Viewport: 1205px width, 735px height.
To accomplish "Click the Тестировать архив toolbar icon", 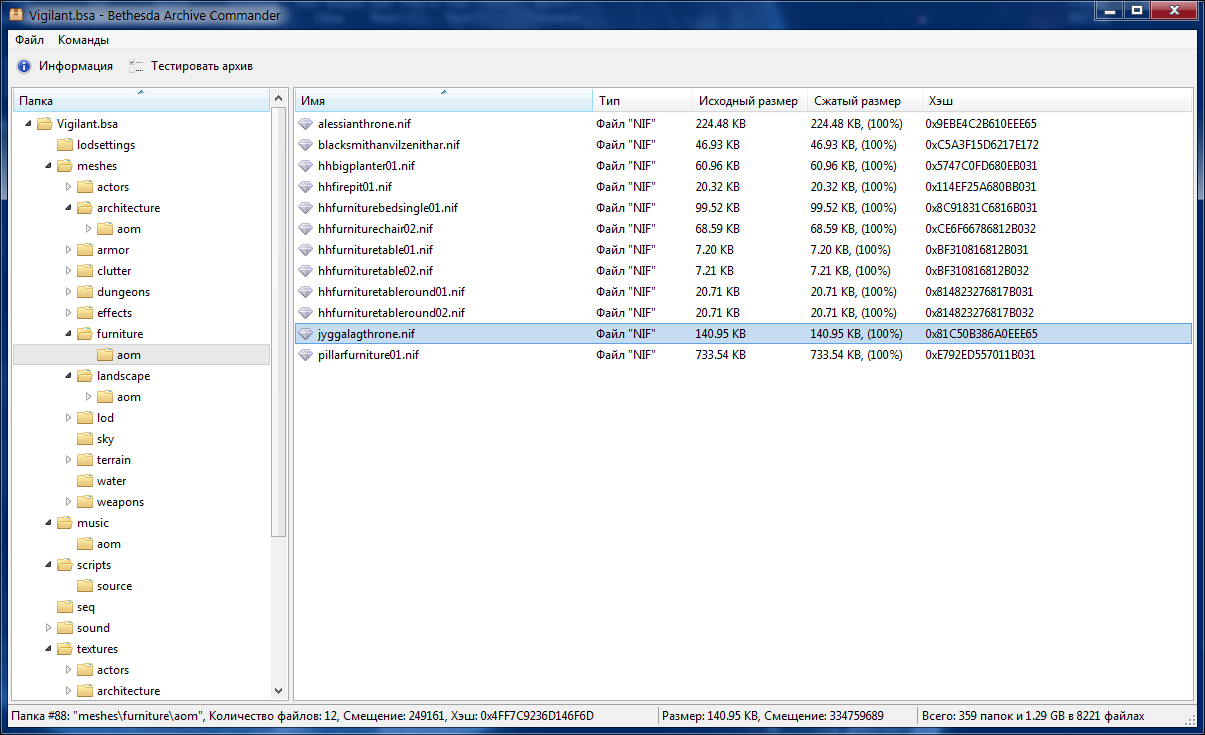I will [136, 66].
